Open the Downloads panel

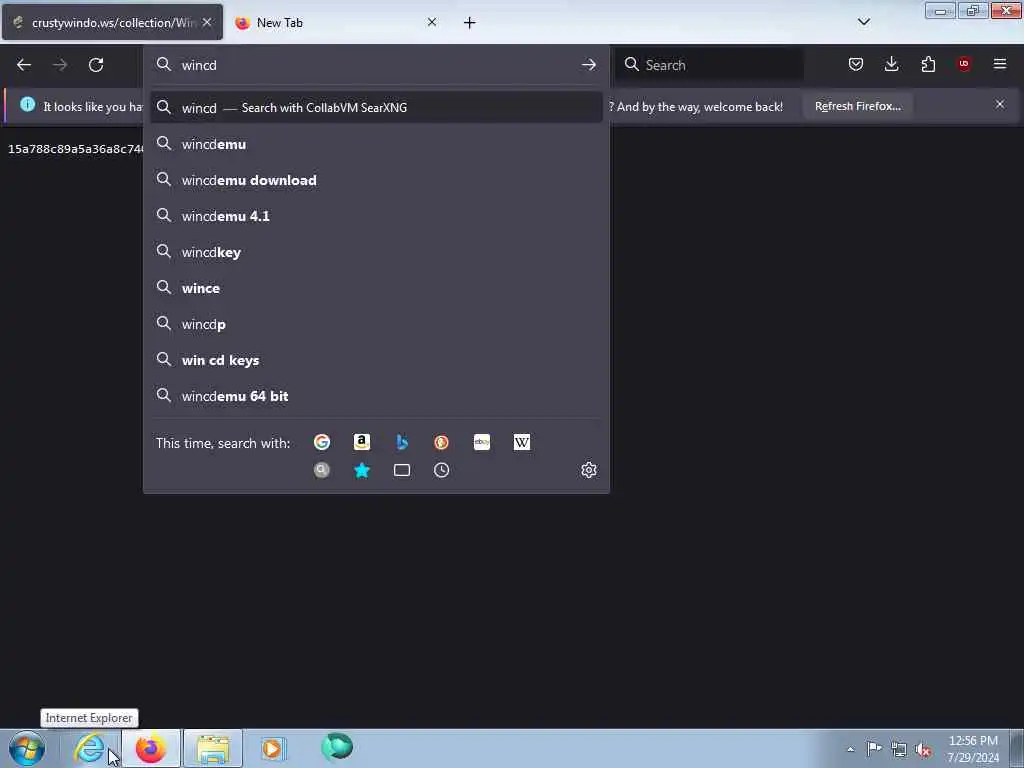[x=891, y=64]
